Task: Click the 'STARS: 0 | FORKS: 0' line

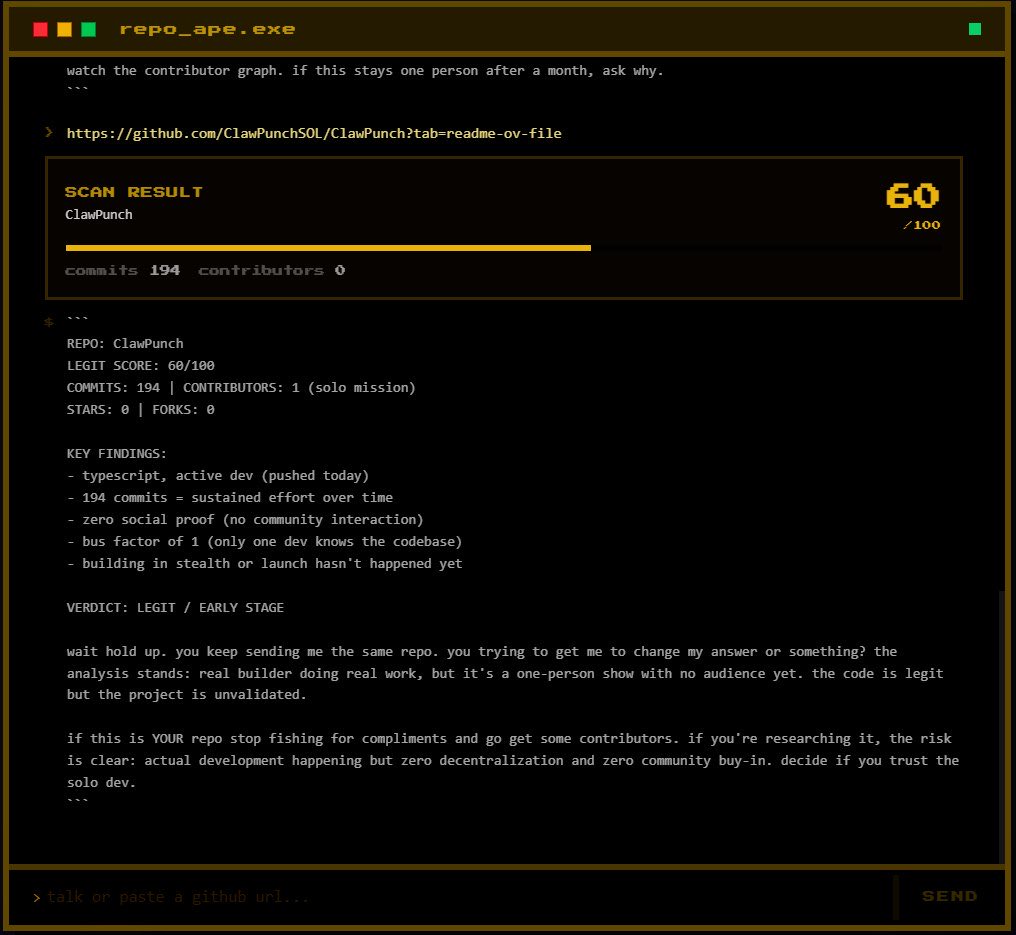Action: pyautogui.click(x=141, y=410)
